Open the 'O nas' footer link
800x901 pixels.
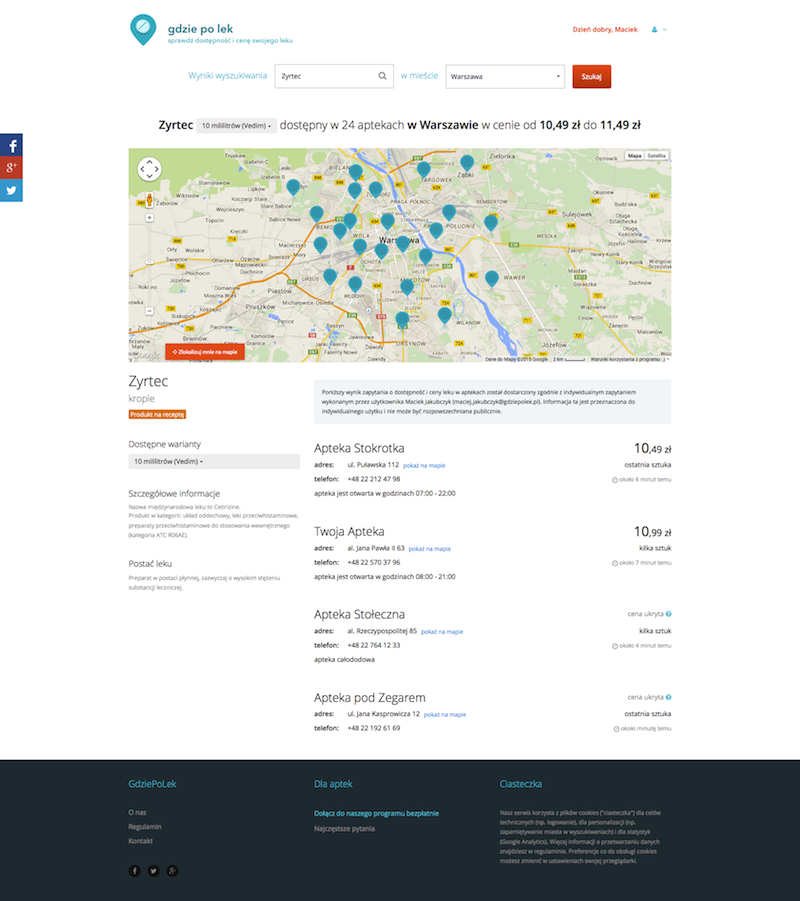pos(137,813)
